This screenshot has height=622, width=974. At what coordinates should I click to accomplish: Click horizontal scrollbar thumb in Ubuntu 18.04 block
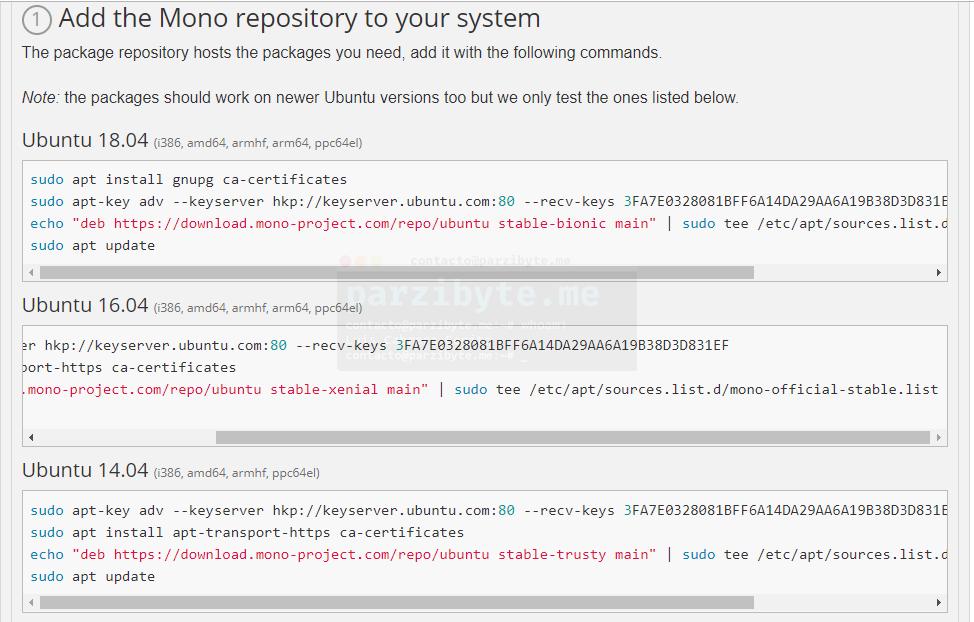click(x=396, y=272)
